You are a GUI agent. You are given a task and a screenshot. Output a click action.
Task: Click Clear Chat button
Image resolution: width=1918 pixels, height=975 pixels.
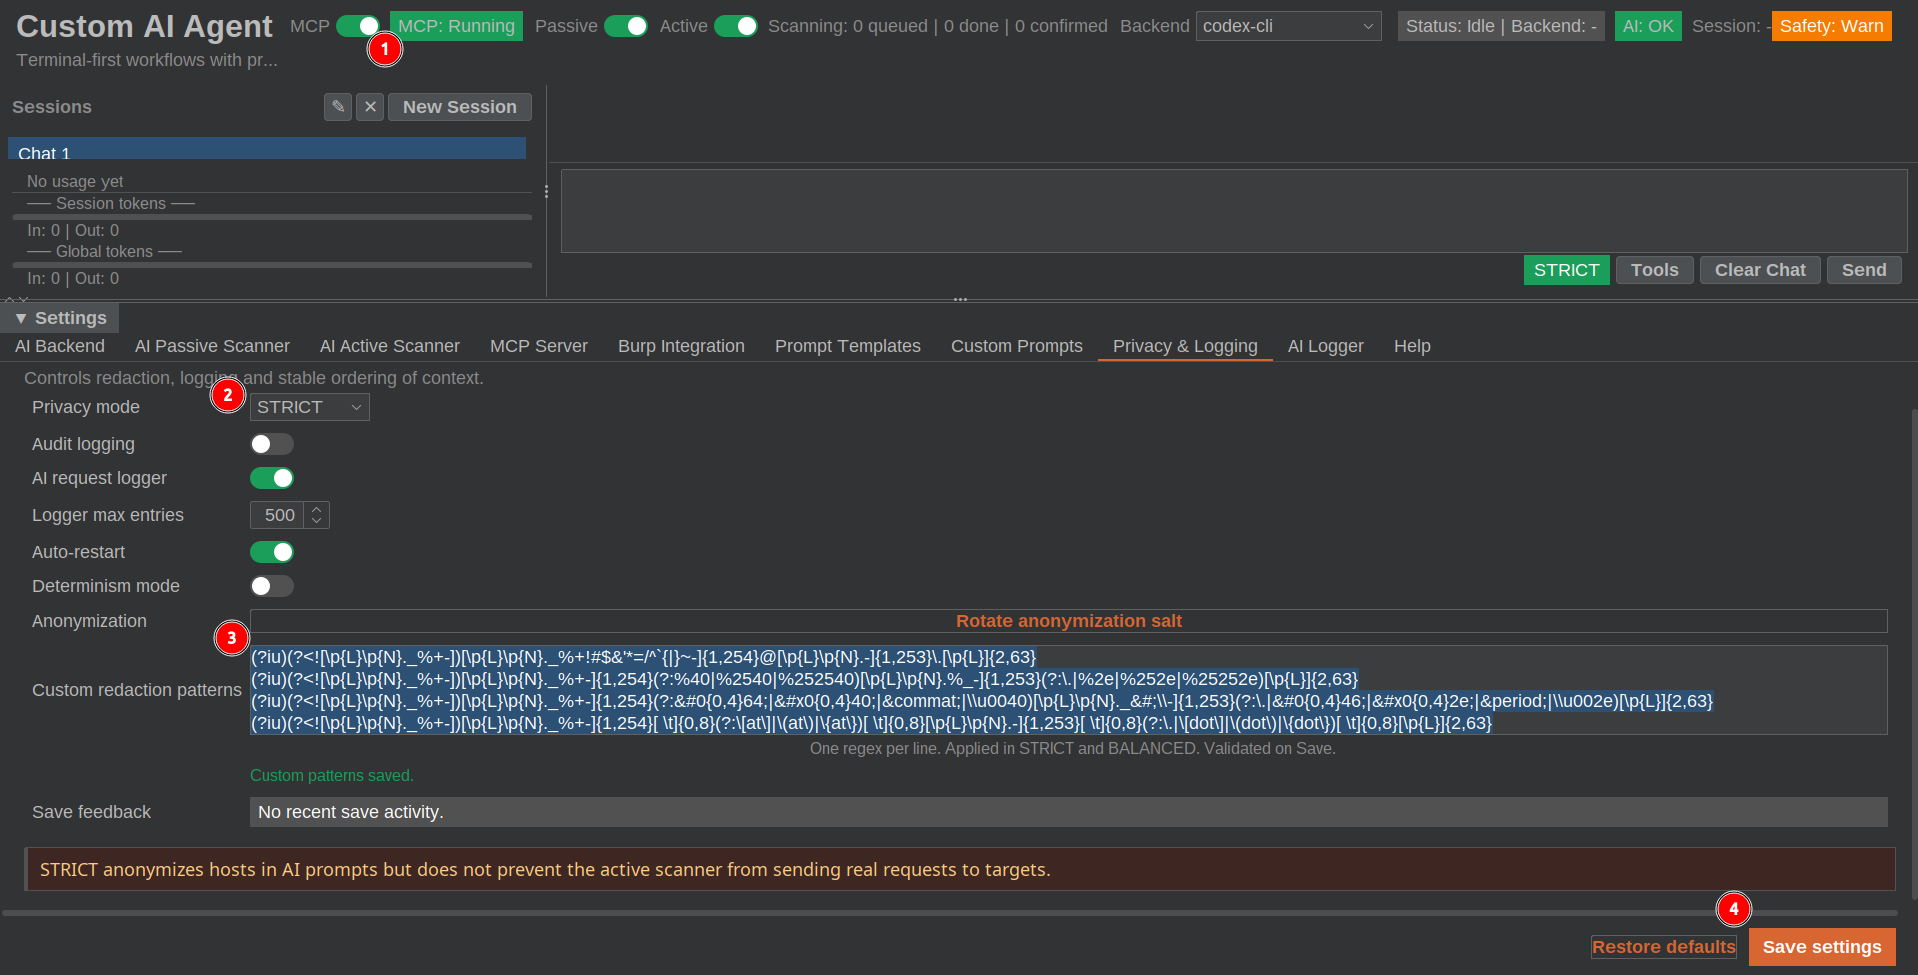coord(1760,270)
